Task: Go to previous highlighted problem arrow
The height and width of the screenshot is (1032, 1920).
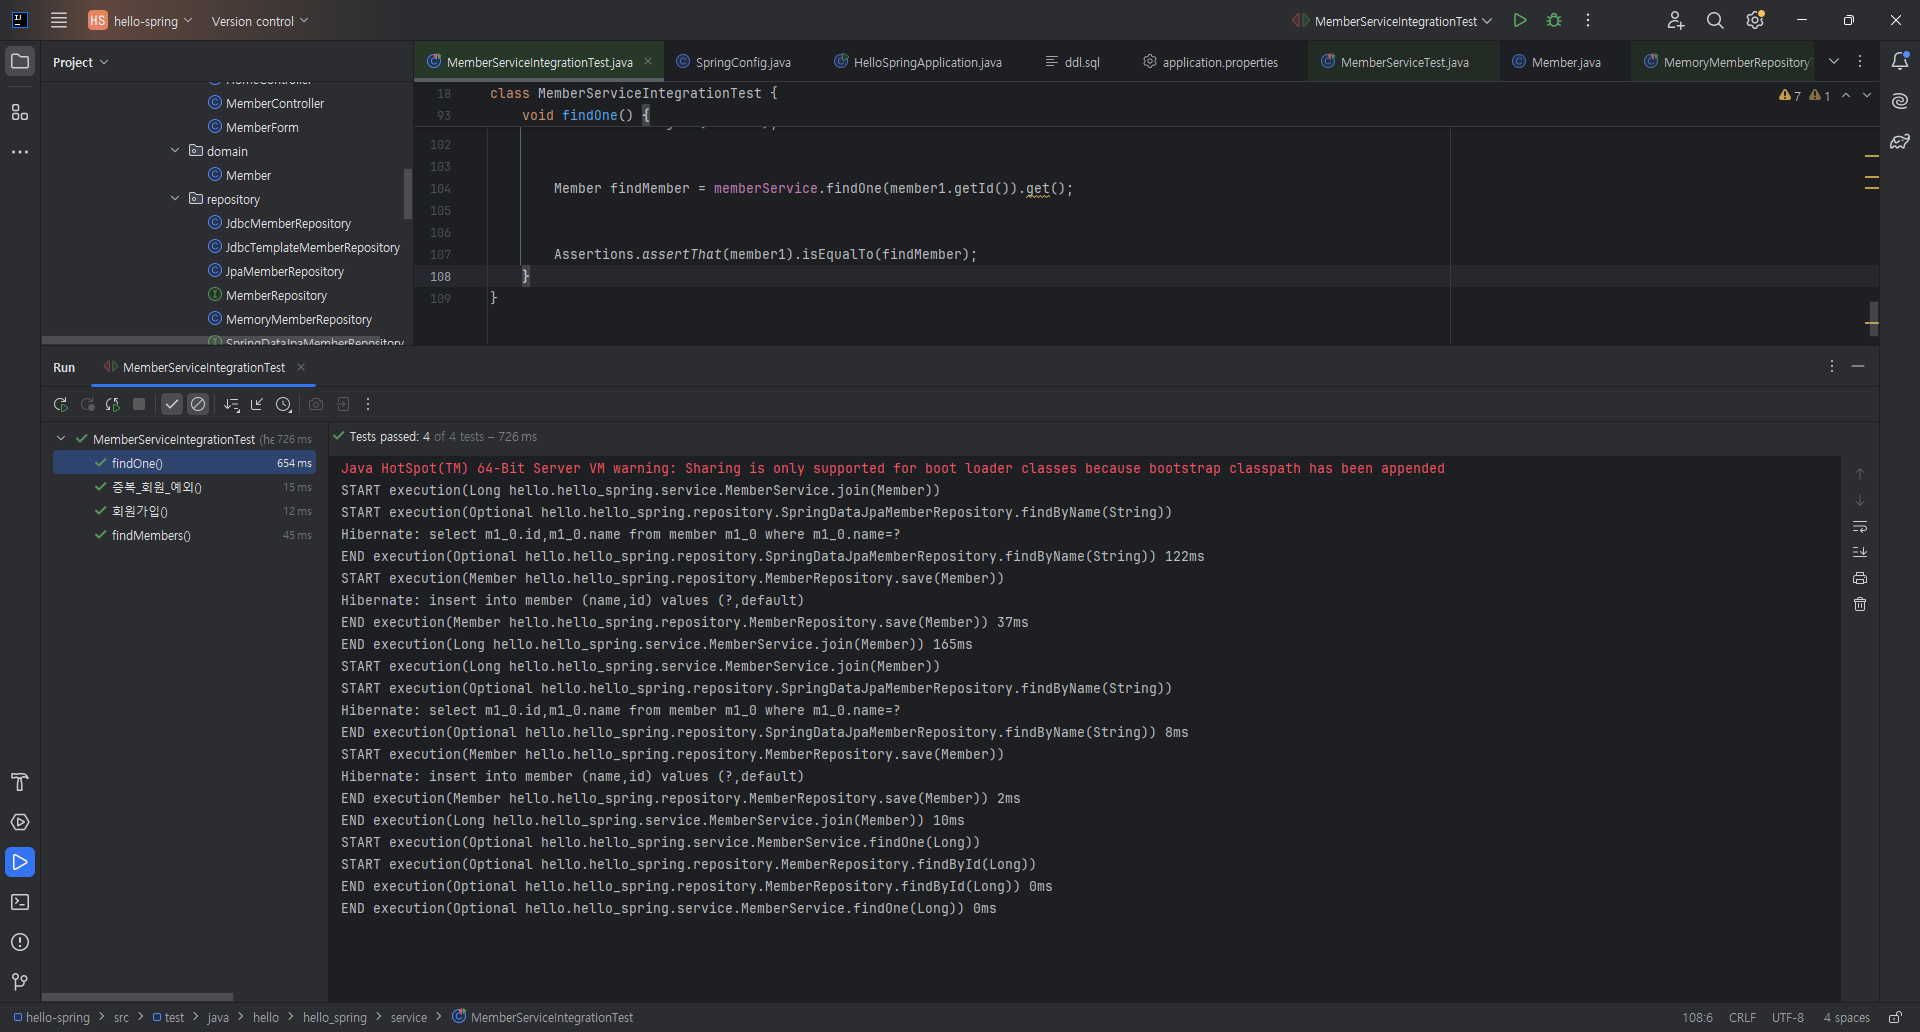Action: click(x=1846, y=95)
